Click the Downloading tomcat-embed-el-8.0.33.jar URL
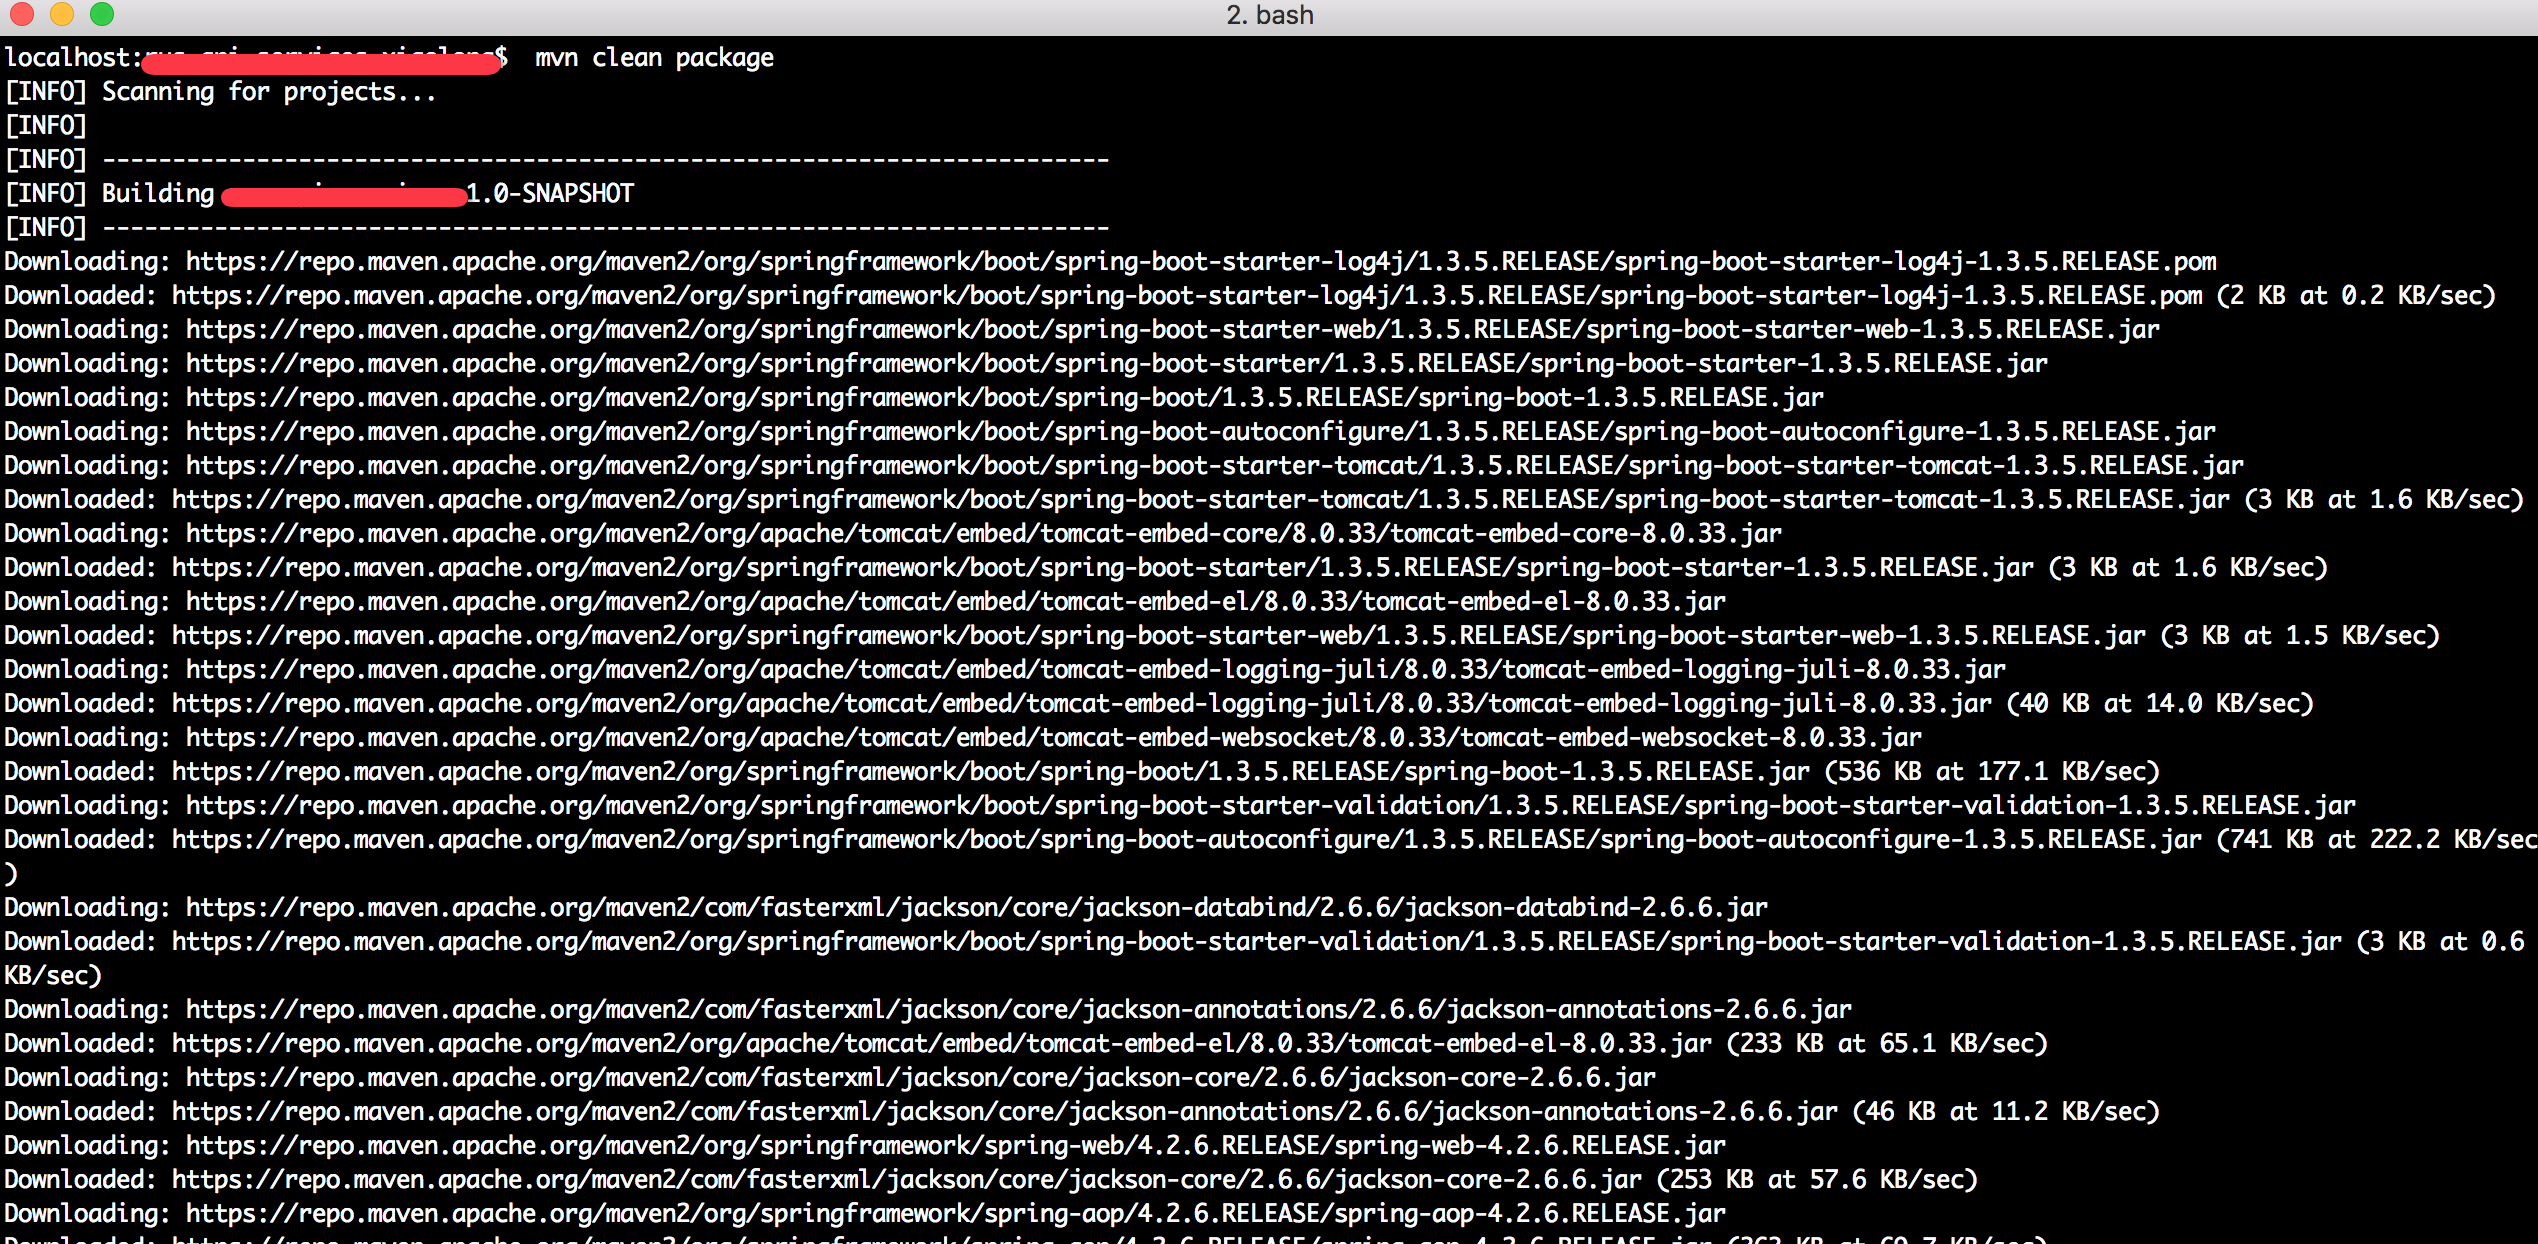The height and width of the screenshot is (1244, 2538). pyautogui.click(x=956, y=602)
